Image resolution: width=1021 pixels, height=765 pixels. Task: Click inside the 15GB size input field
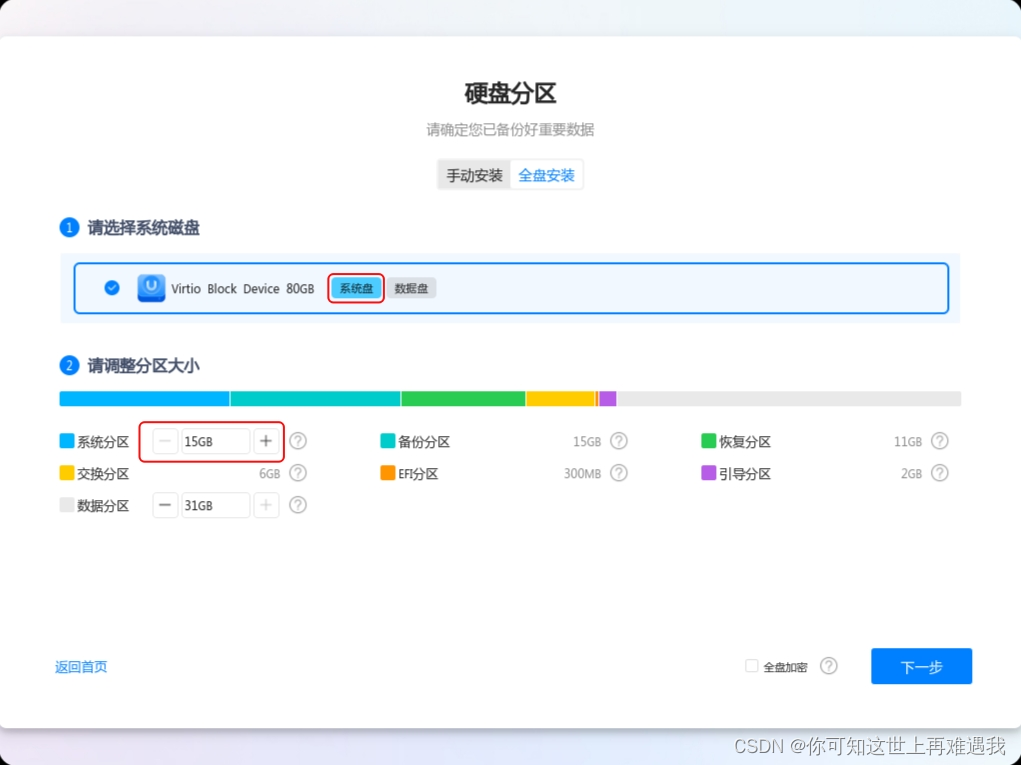(x=215, y=440)
